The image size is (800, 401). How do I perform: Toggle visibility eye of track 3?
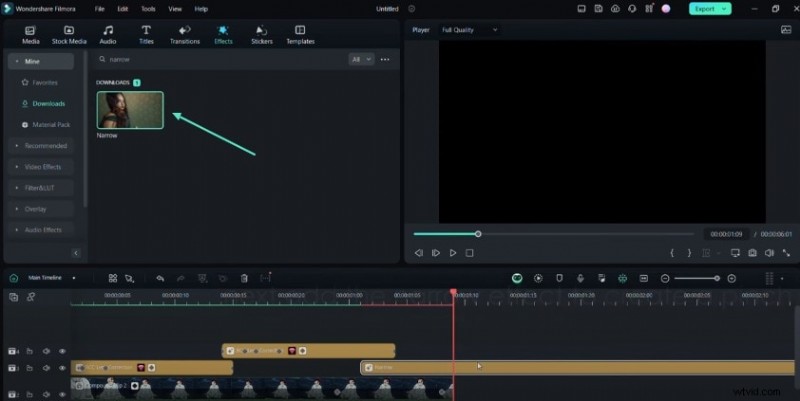click(x=62, y=368)
